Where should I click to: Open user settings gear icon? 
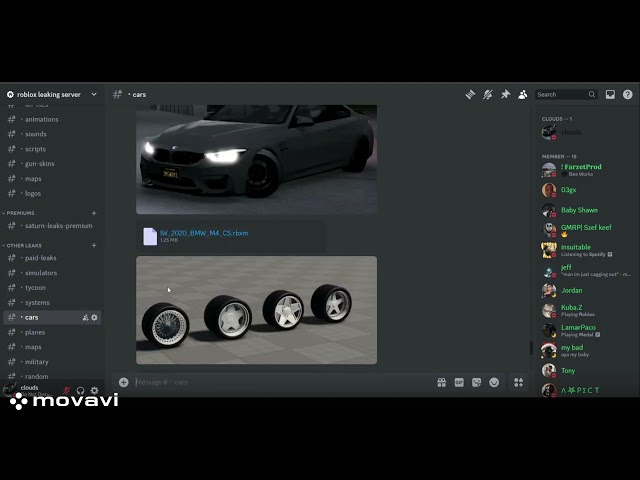(x=94, y=390)
